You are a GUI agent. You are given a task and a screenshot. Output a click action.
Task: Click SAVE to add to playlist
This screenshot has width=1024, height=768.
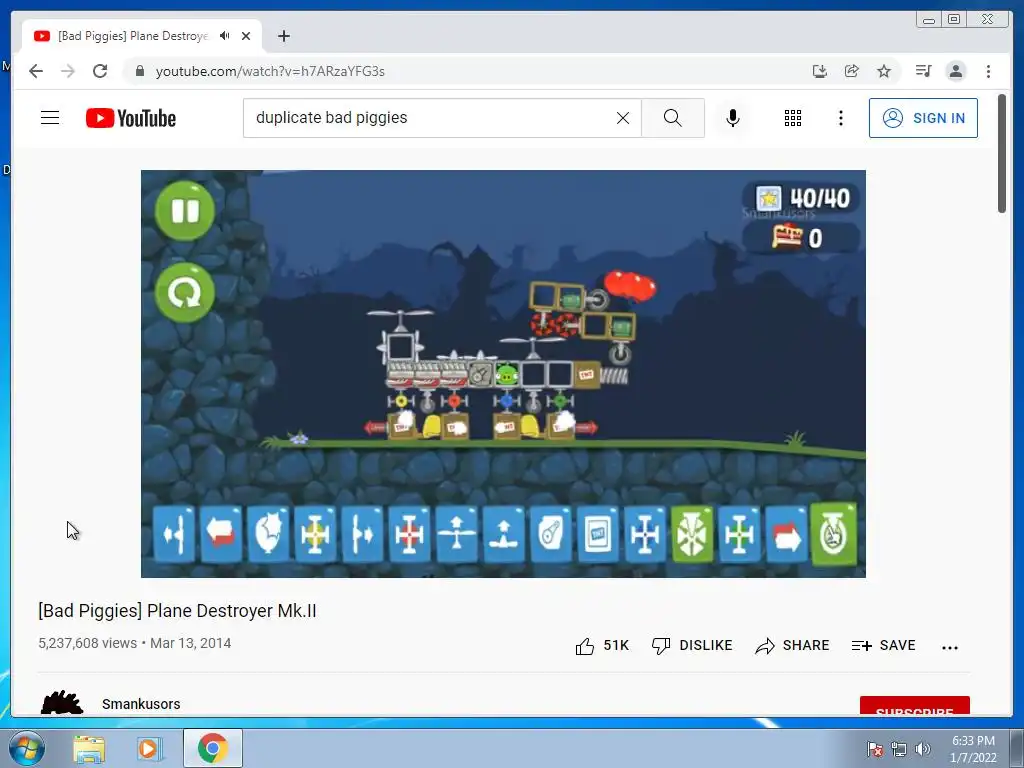(x=884, y=645)
